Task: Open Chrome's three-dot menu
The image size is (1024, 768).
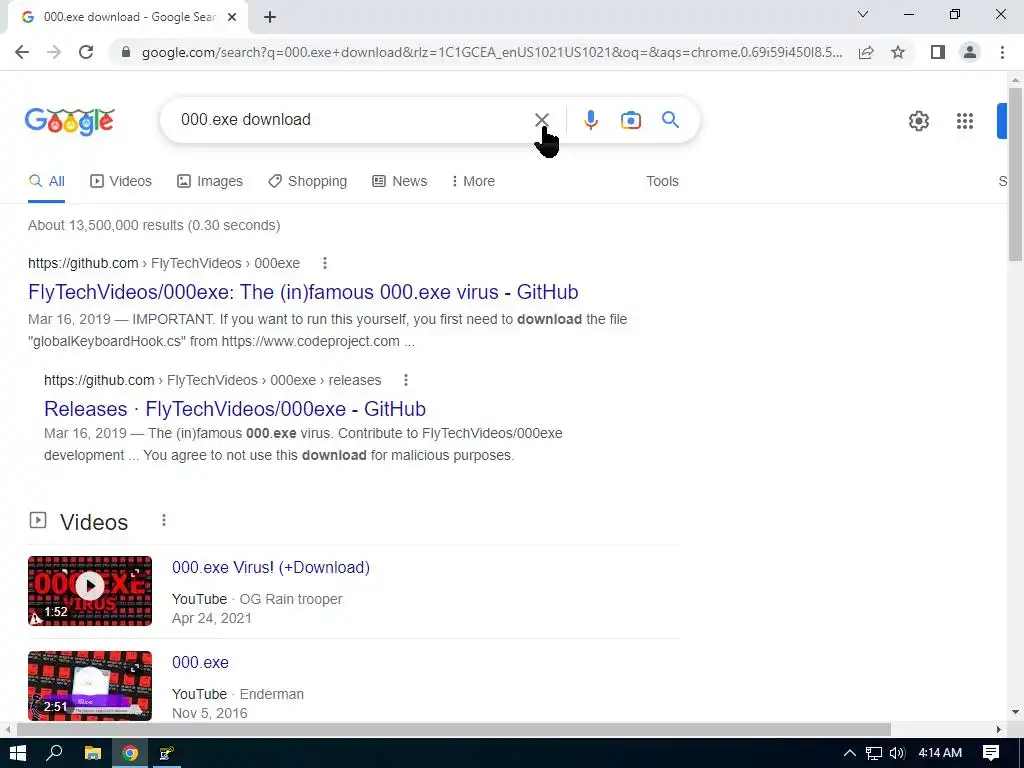Action: click(x=1002, y=52)
